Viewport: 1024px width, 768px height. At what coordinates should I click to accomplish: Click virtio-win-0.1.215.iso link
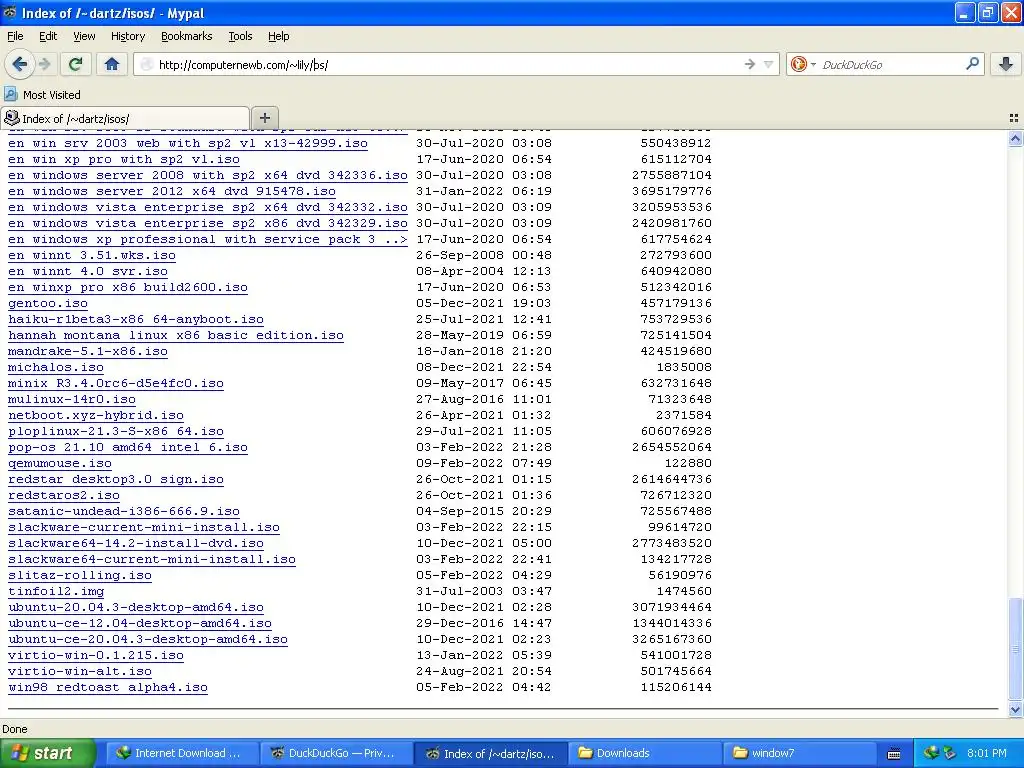(x=95, y=655)
